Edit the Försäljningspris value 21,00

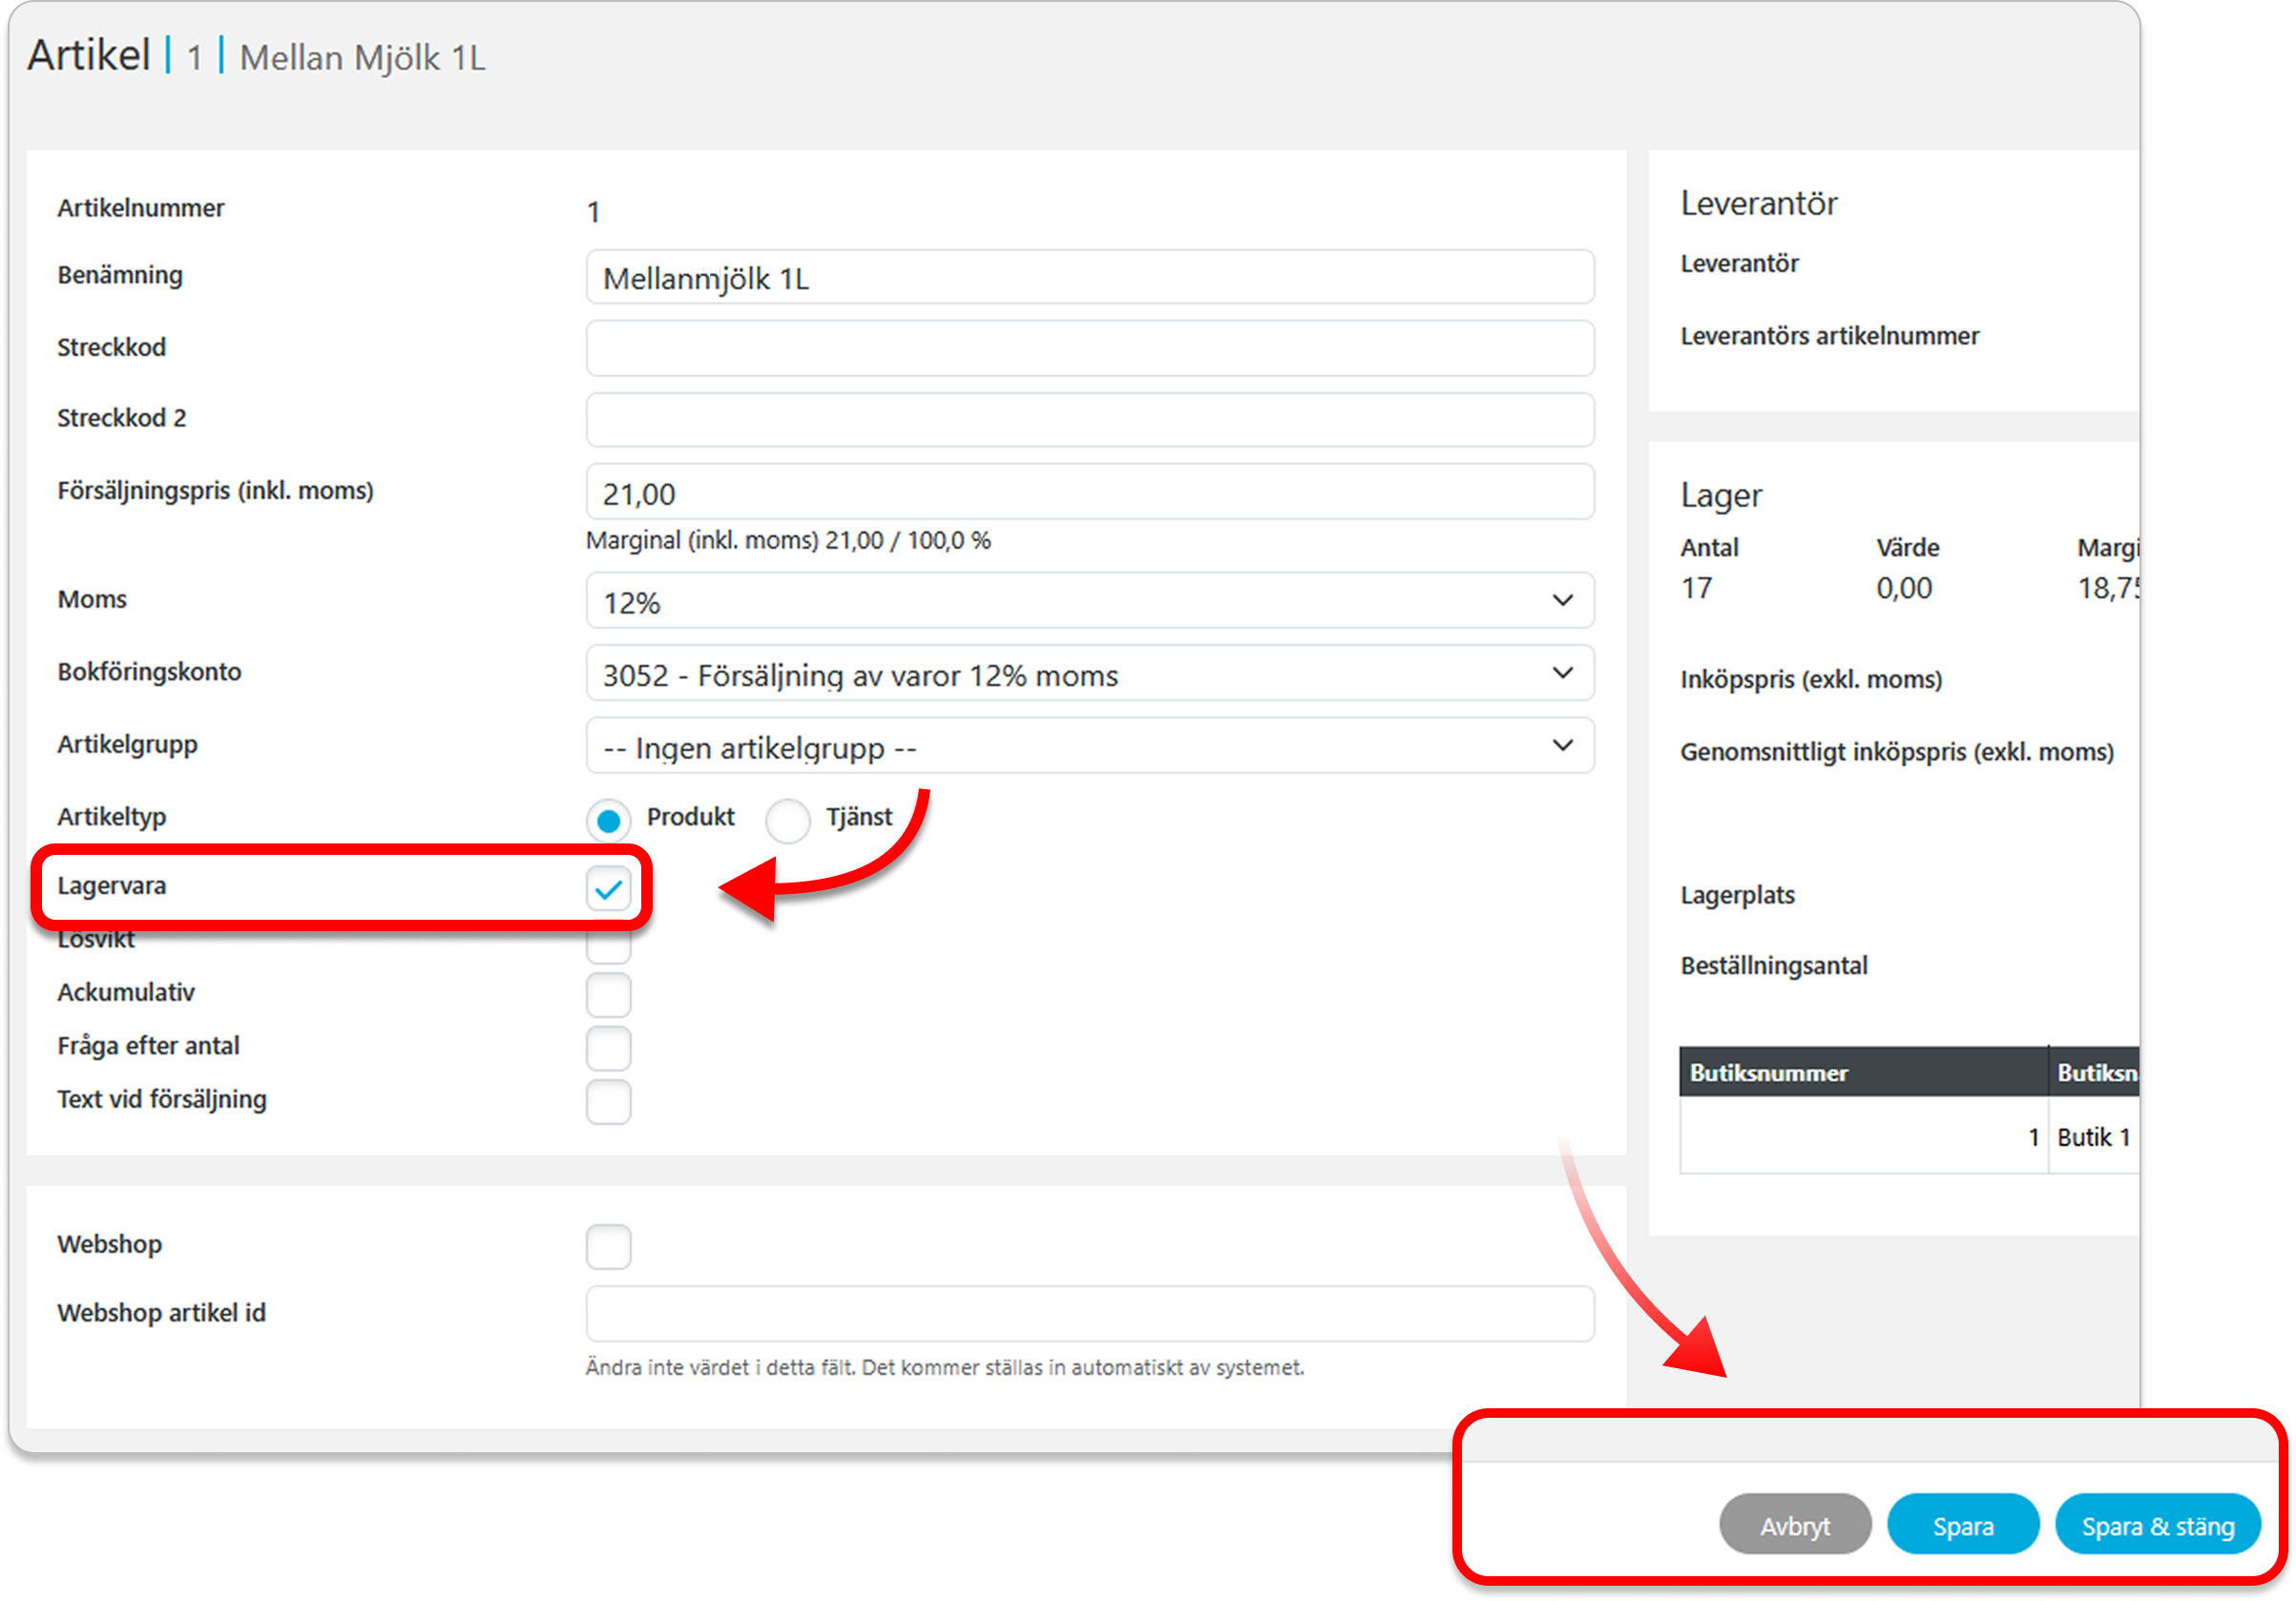[1090, 492]
